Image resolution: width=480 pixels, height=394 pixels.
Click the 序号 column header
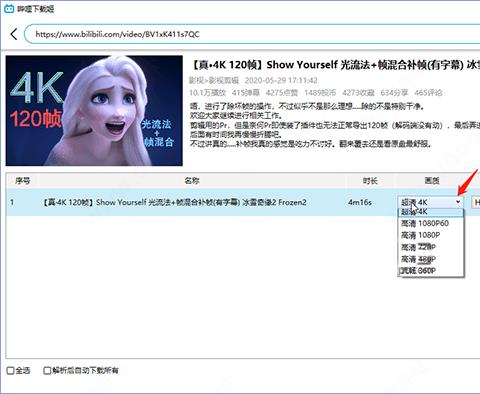click(x=22, y=181)
